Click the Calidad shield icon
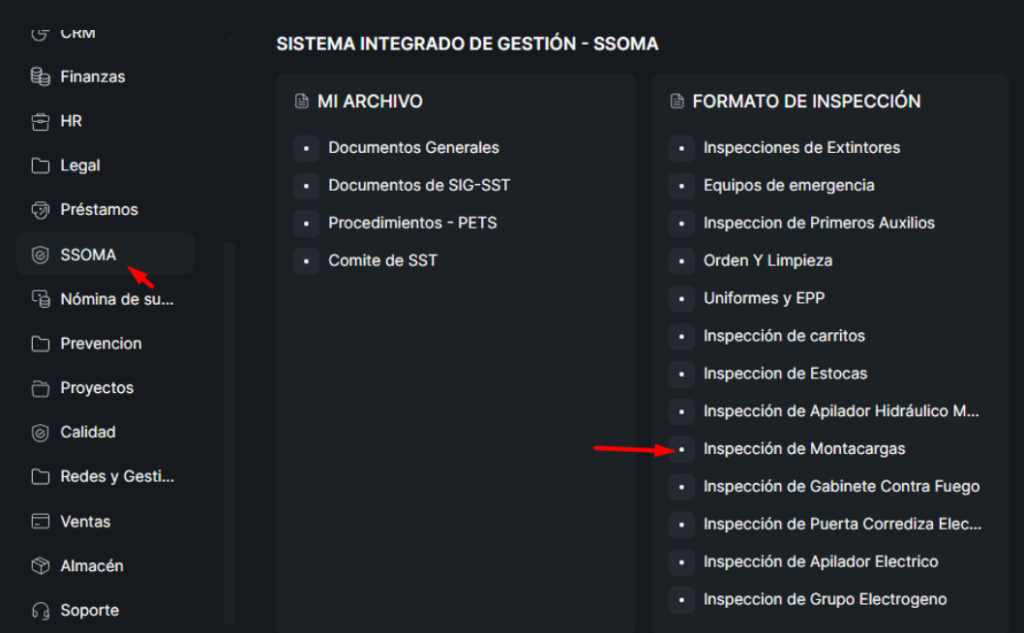Screen dimensions: 1024x633 (x=40, y=433)
